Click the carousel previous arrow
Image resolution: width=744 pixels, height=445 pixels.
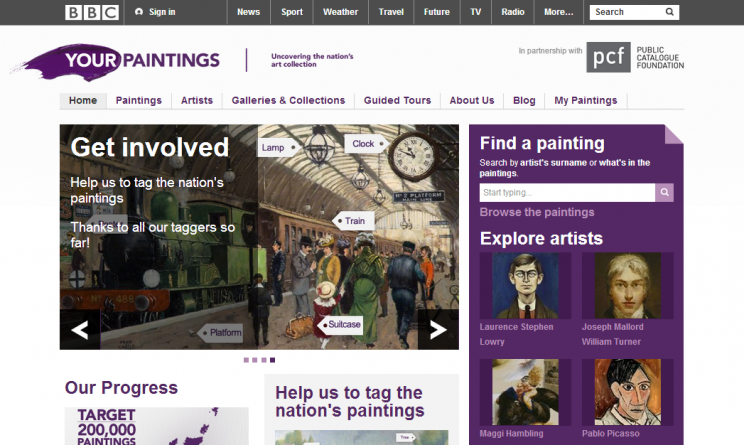[80, 330]
